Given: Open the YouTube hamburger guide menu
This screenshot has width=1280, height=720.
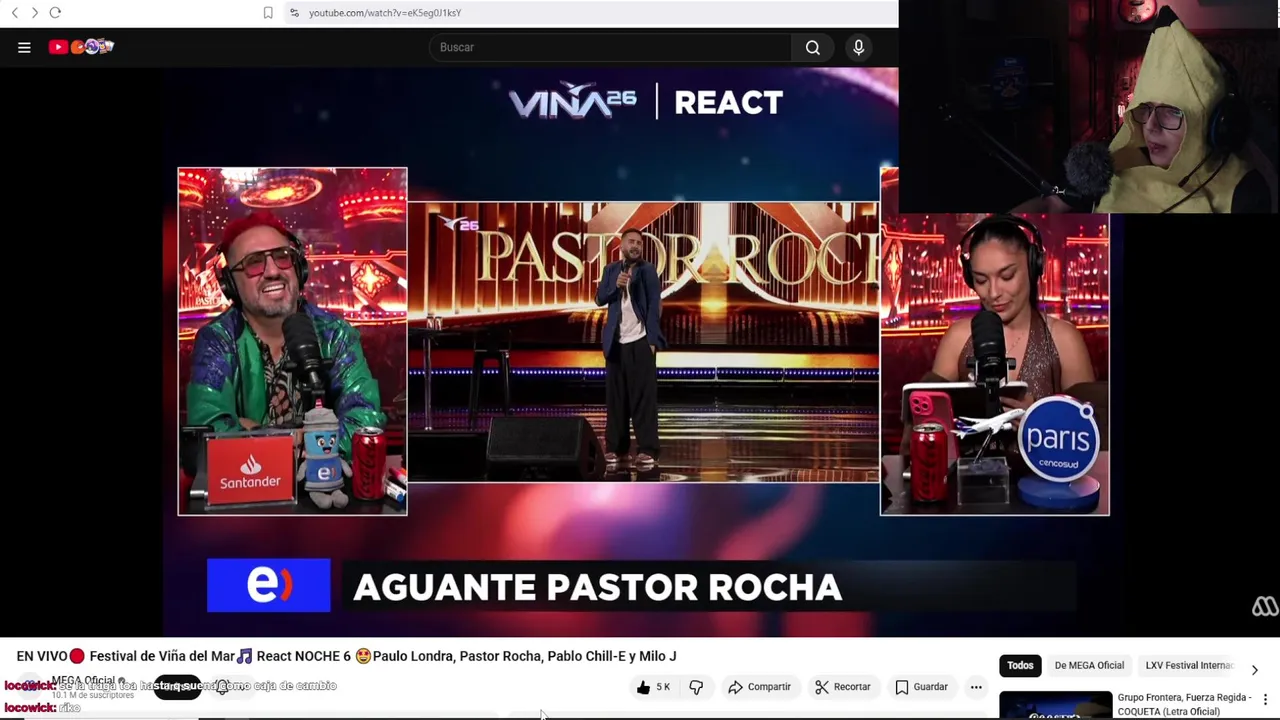Looking at the screenshot, I should [24, 47].
